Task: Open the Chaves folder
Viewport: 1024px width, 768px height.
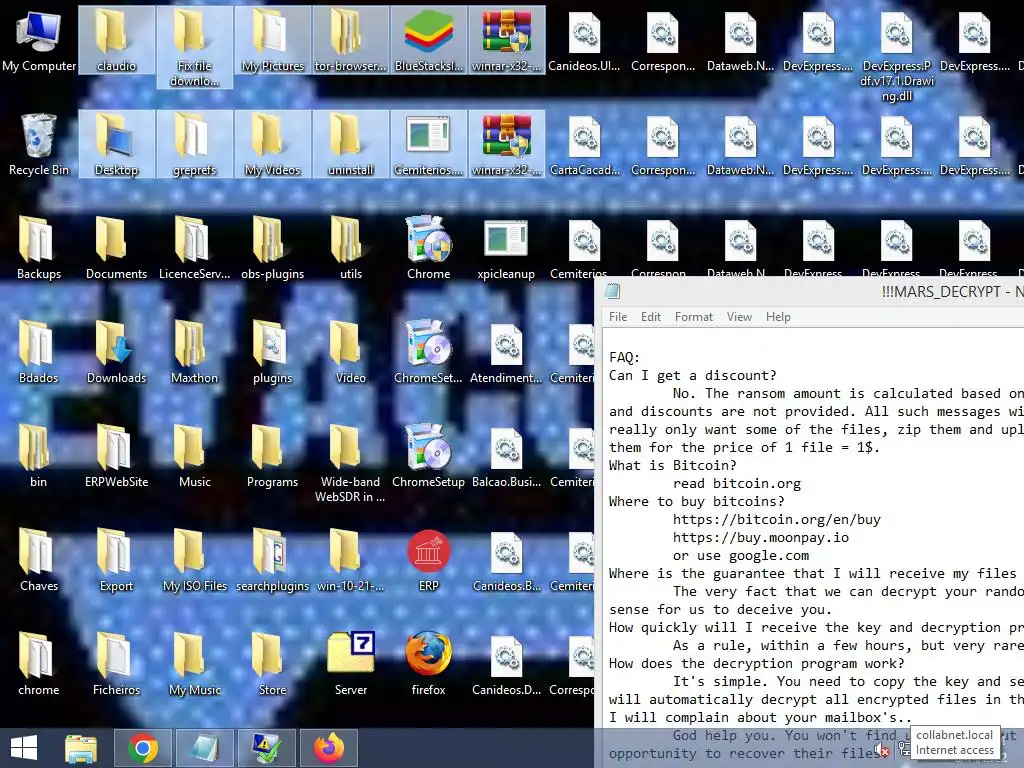Action: tap(39, 560)
